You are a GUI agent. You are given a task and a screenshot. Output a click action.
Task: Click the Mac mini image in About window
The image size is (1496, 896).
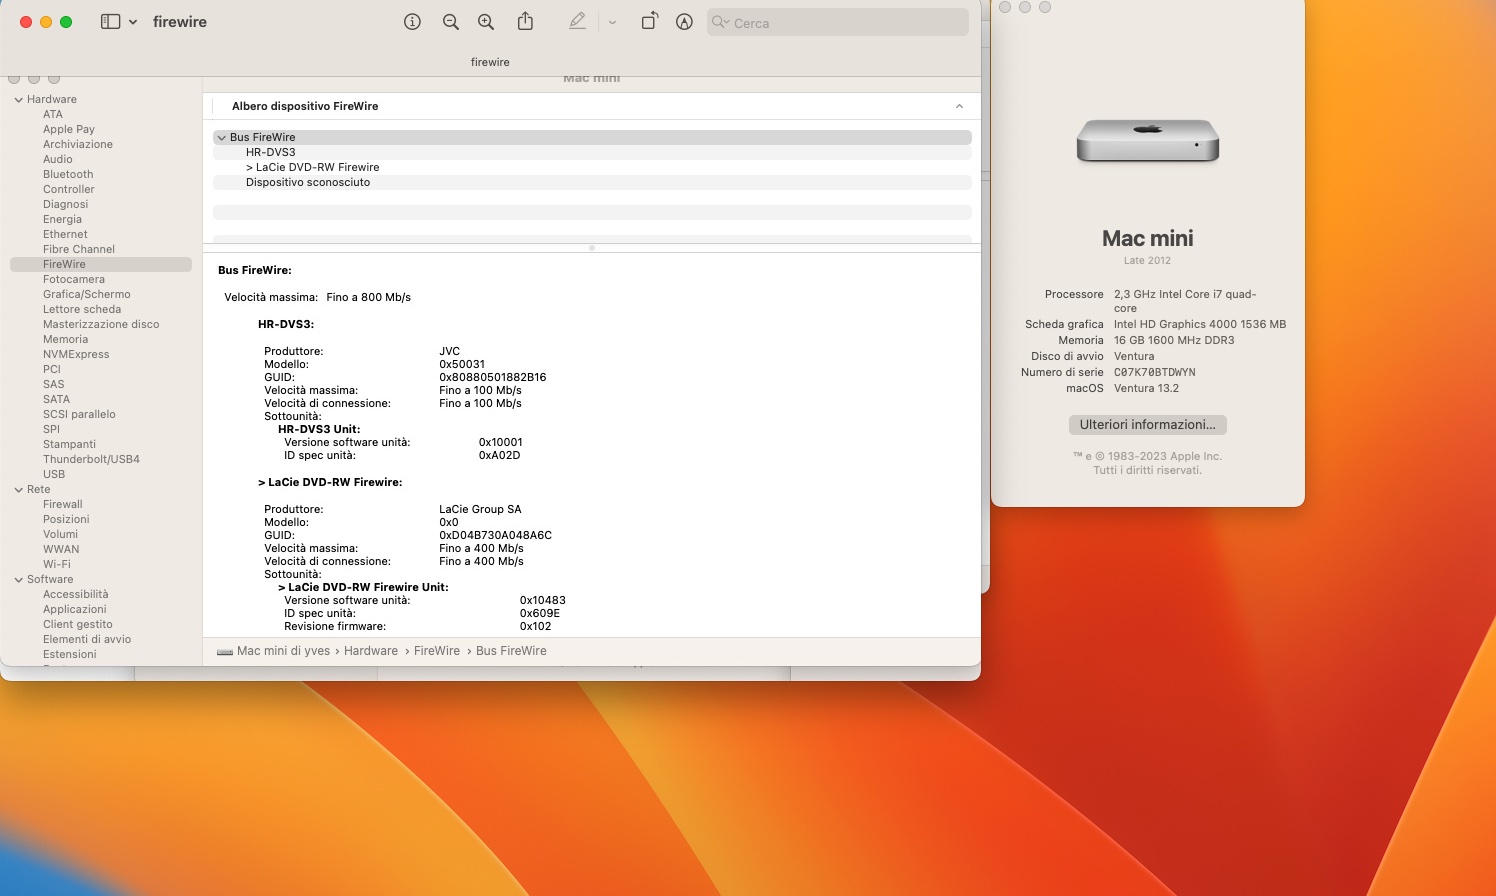click(x=1148, y=140)
